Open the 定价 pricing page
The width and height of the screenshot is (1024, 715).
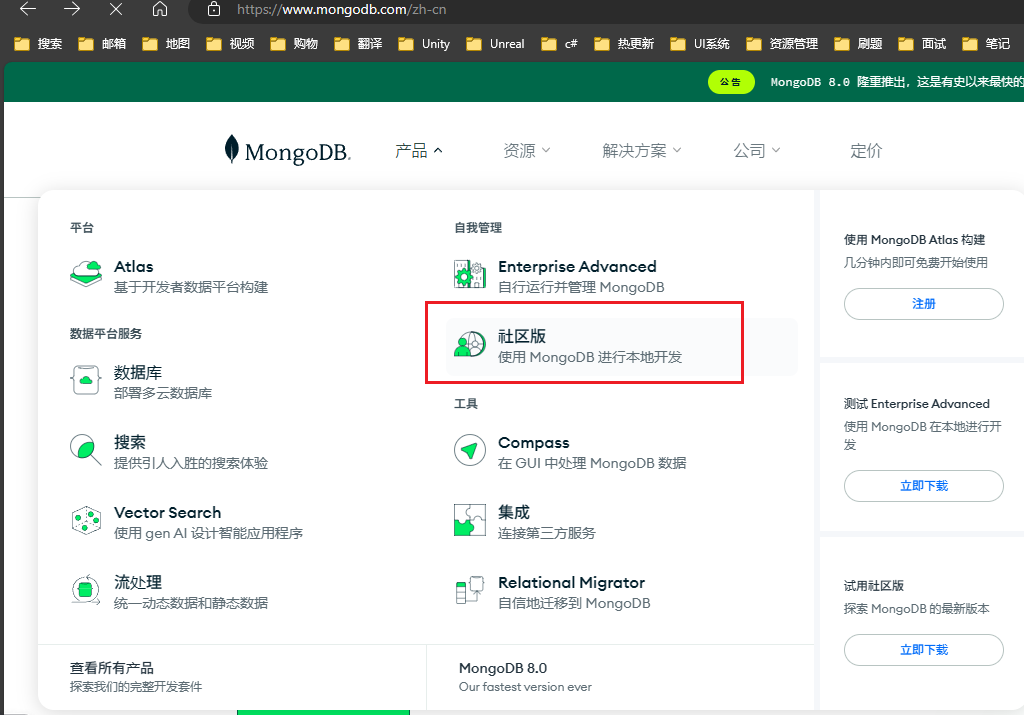click(x=866, y=151)
